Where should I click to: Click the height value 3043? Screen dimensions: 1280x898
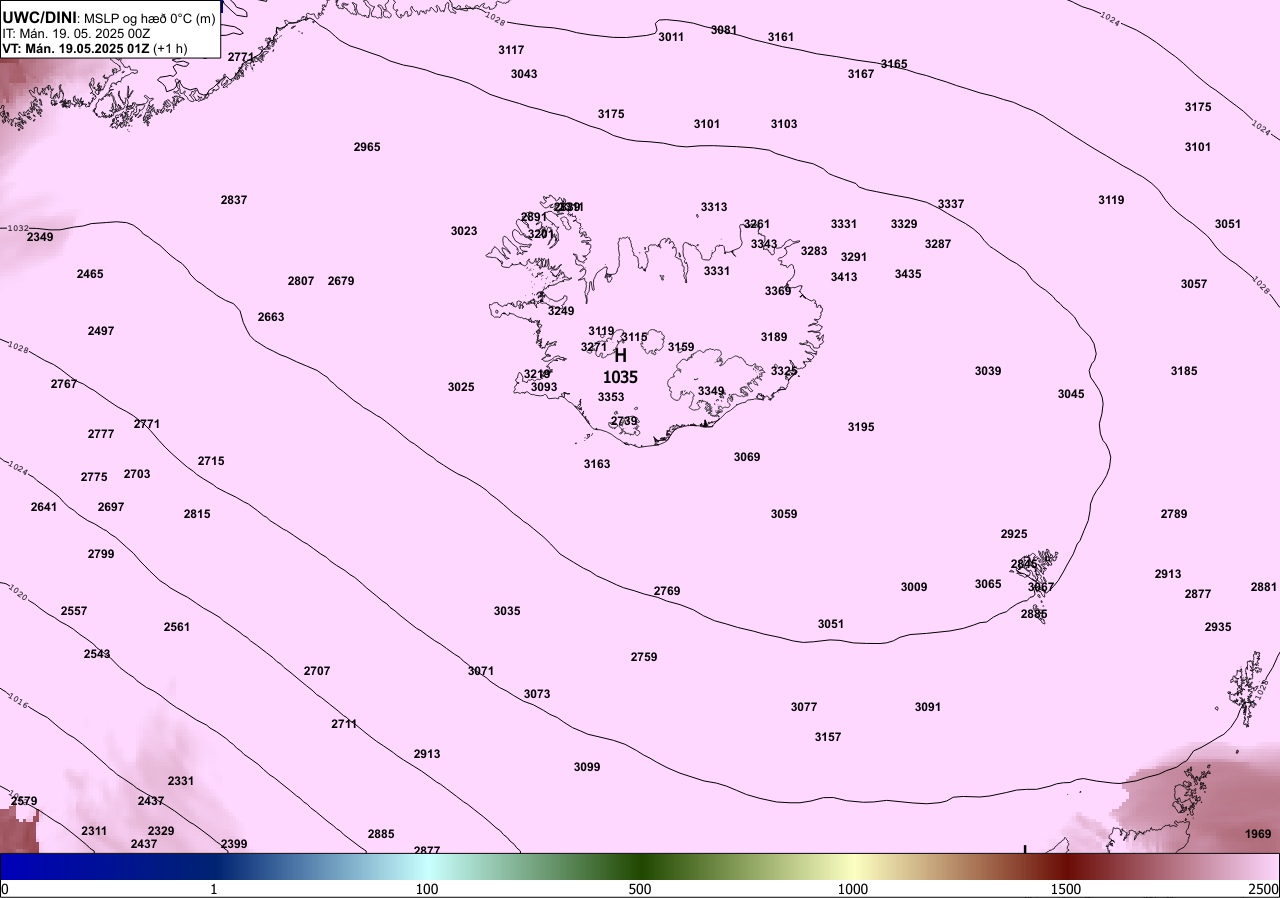pyautogui.click(x=524, y=74)
